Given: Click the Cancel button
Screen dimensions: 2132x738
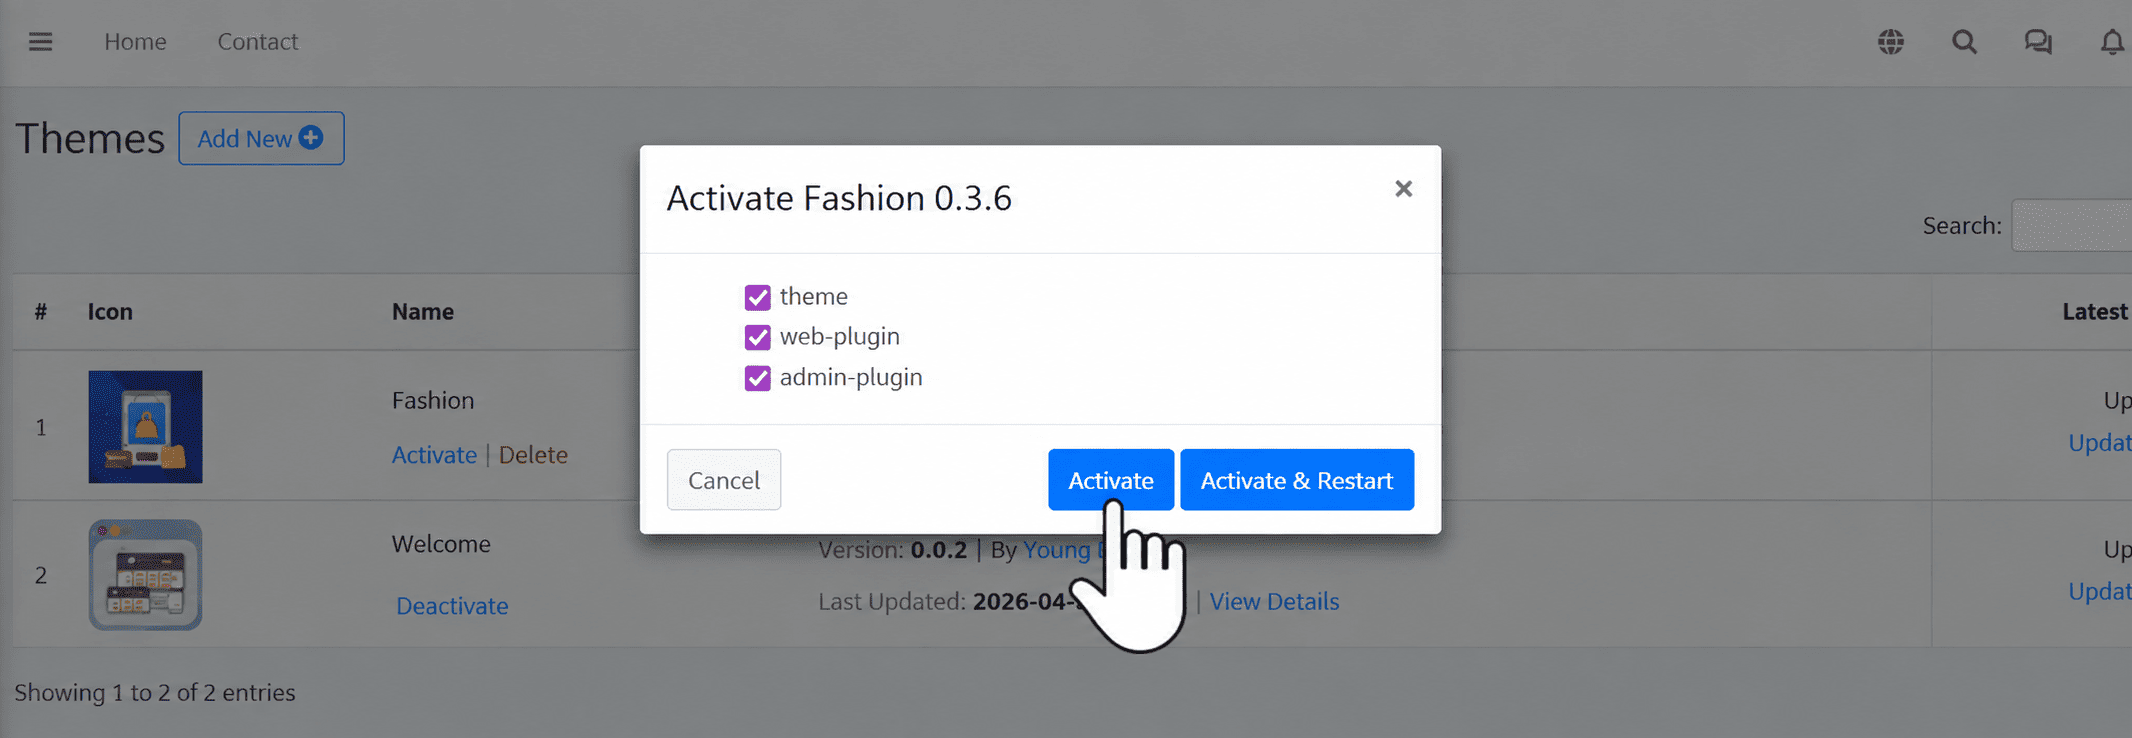Looking at the screenshot, I should click(724, 480).
